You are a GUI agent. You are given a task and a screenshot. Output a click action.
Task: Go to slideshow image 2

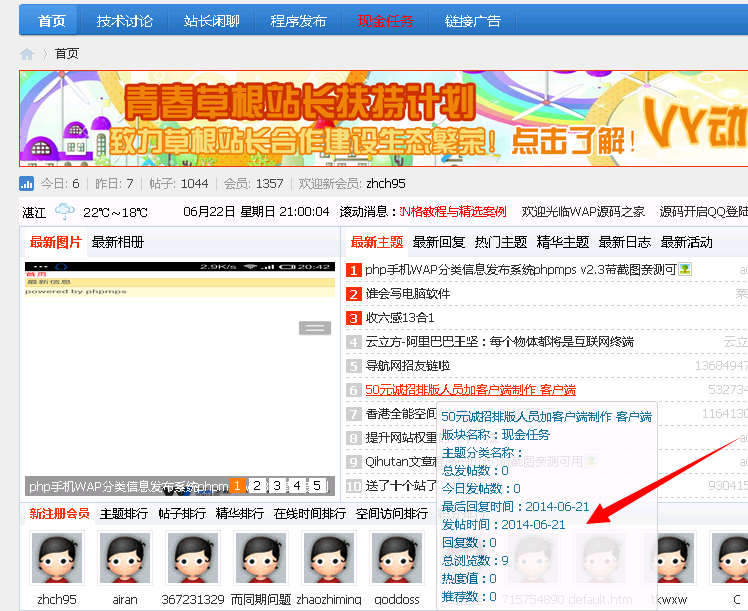pos(257,486)
